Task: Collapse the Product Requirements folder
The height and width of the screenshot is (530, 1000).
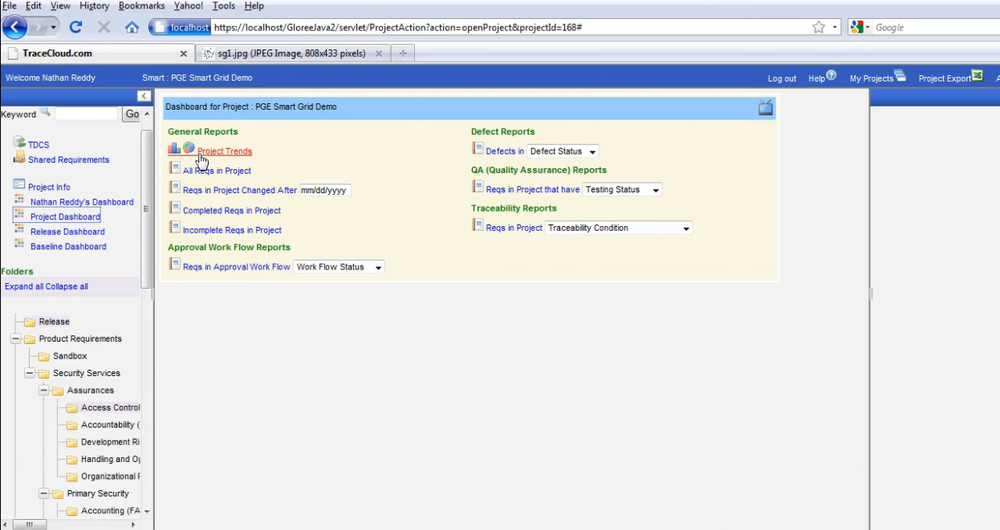Action: pos(16,339)
